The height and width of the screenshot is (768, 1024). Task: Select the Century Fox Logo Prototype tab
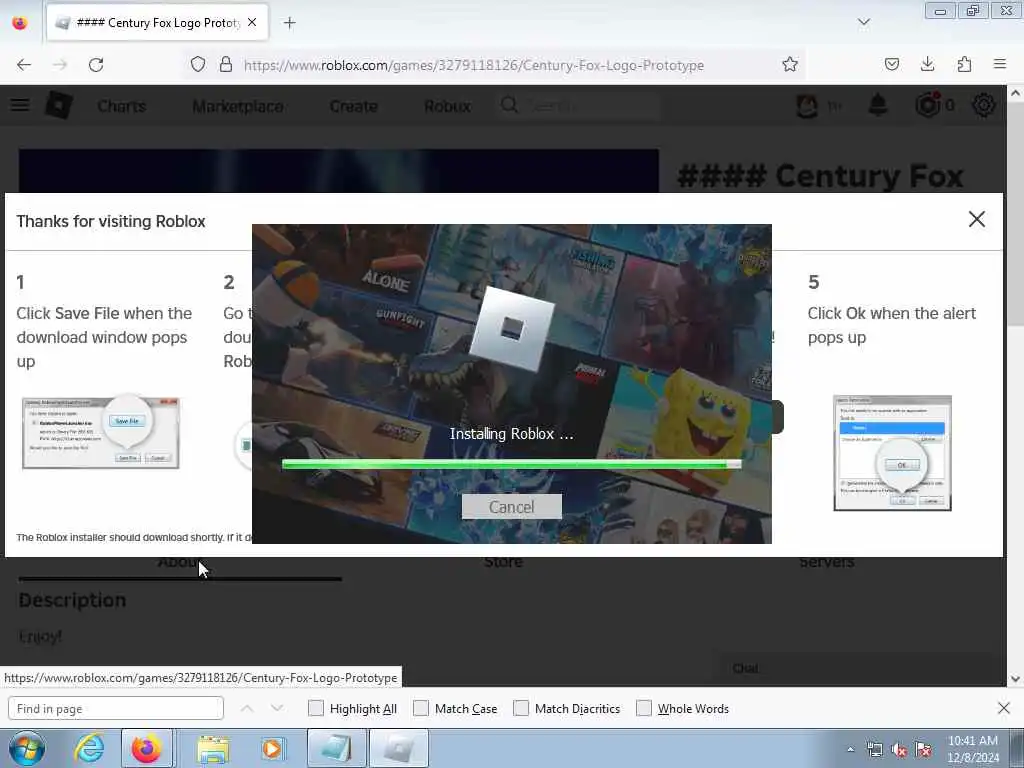pyautogui.click(x=157, y=23)
